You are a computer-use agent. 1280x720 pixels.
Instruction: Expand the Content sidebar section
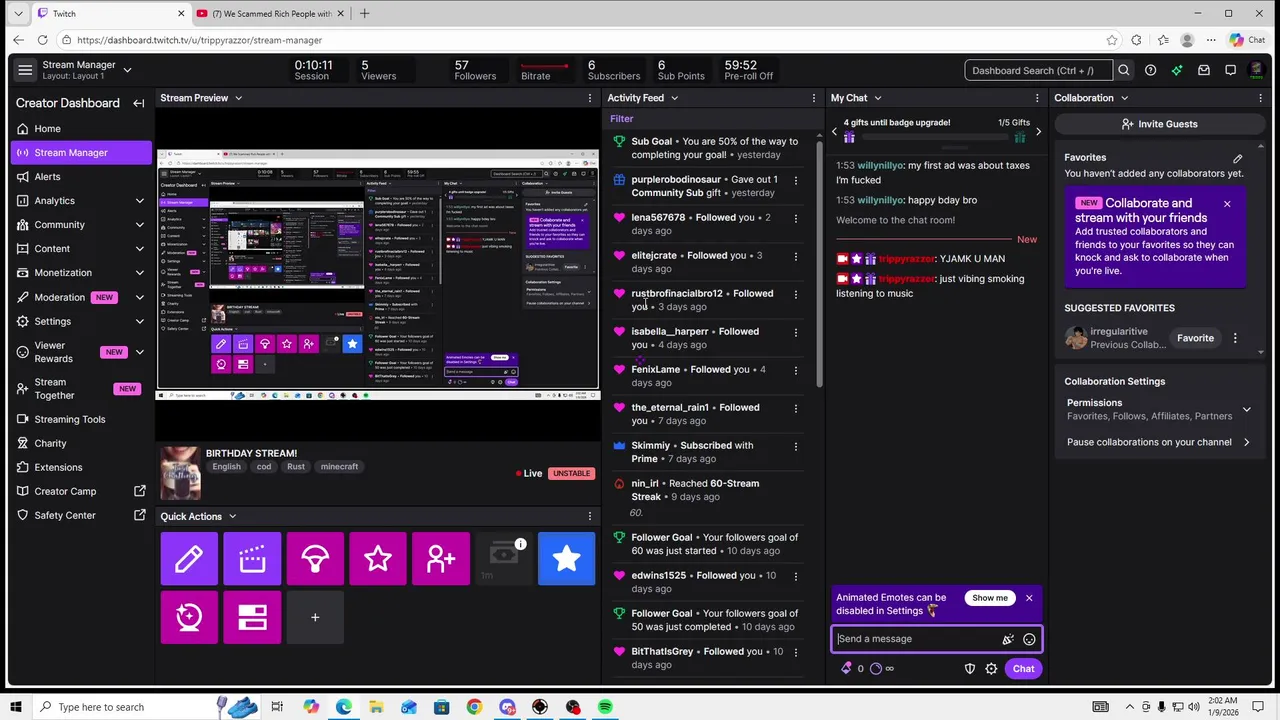(139, 249)
